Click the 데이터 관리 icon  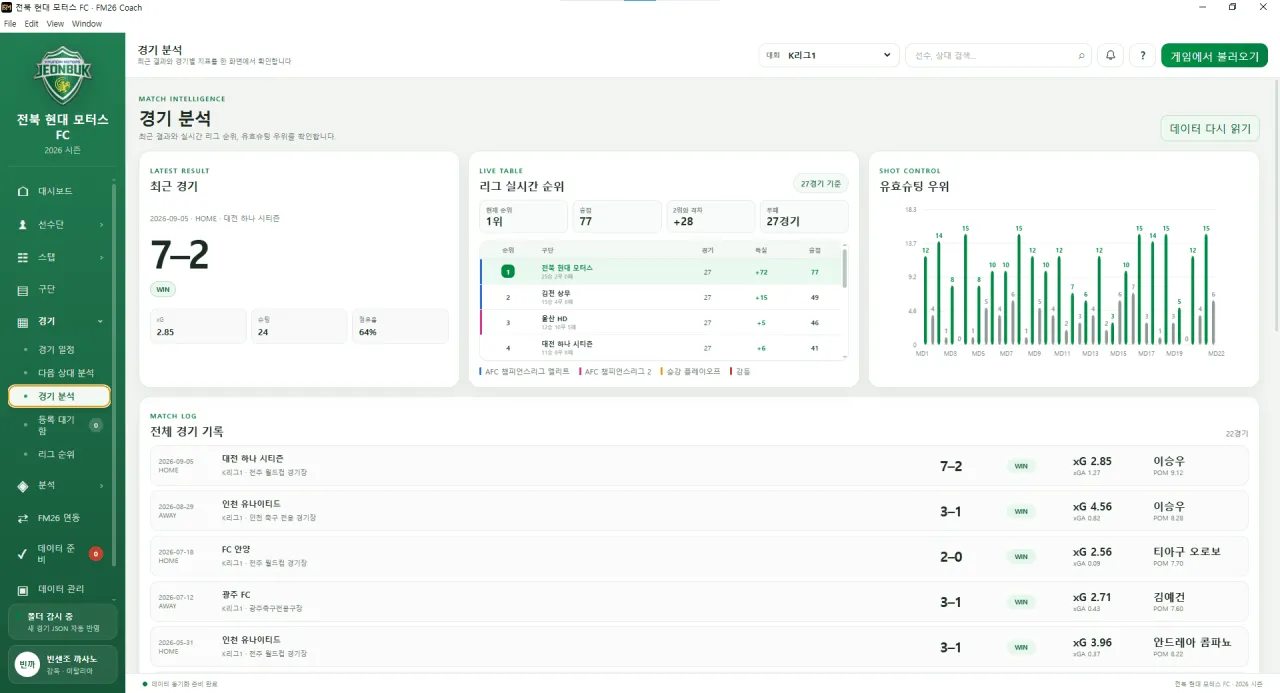point(23,590)
